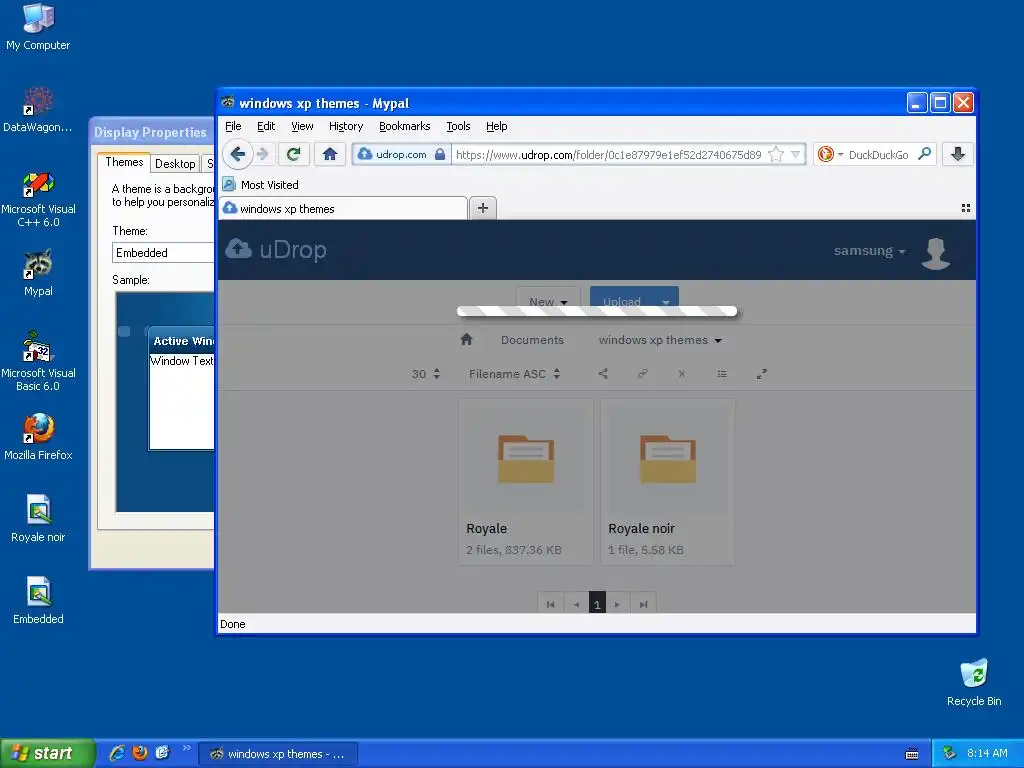Image resolution: width=1024 pixels, height=768 pixels.
Task: Click the search magnifier in DuckDuckGo box
Action: [x=924, y=154]
